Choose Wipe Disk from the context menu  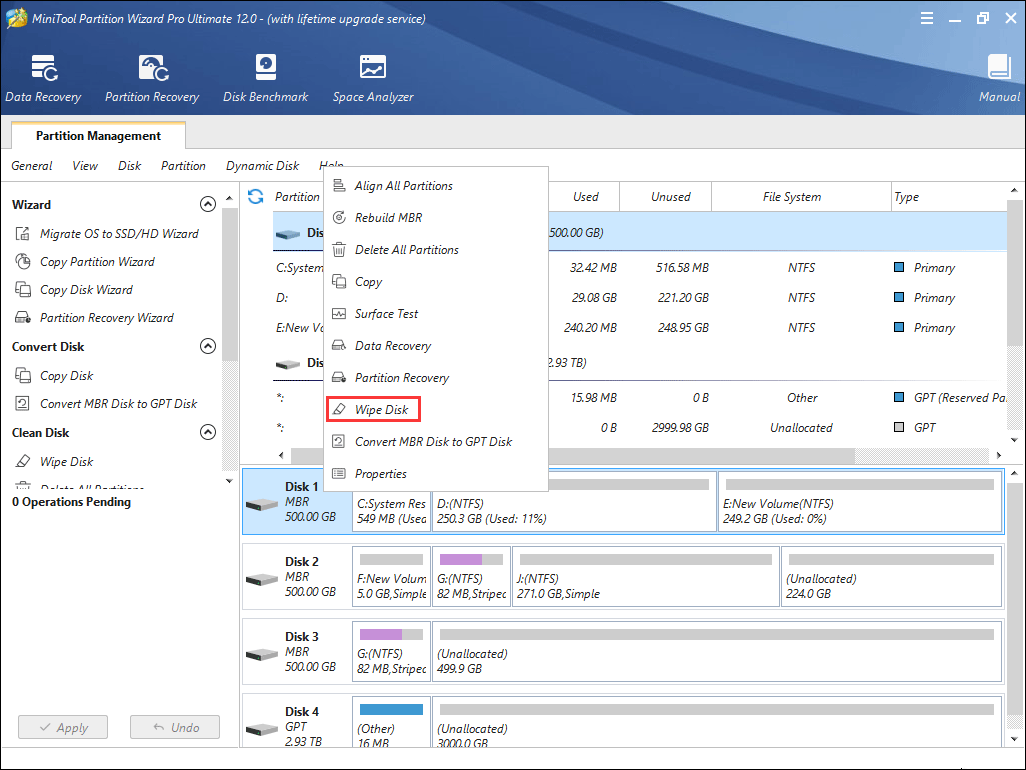coord(381,410)
